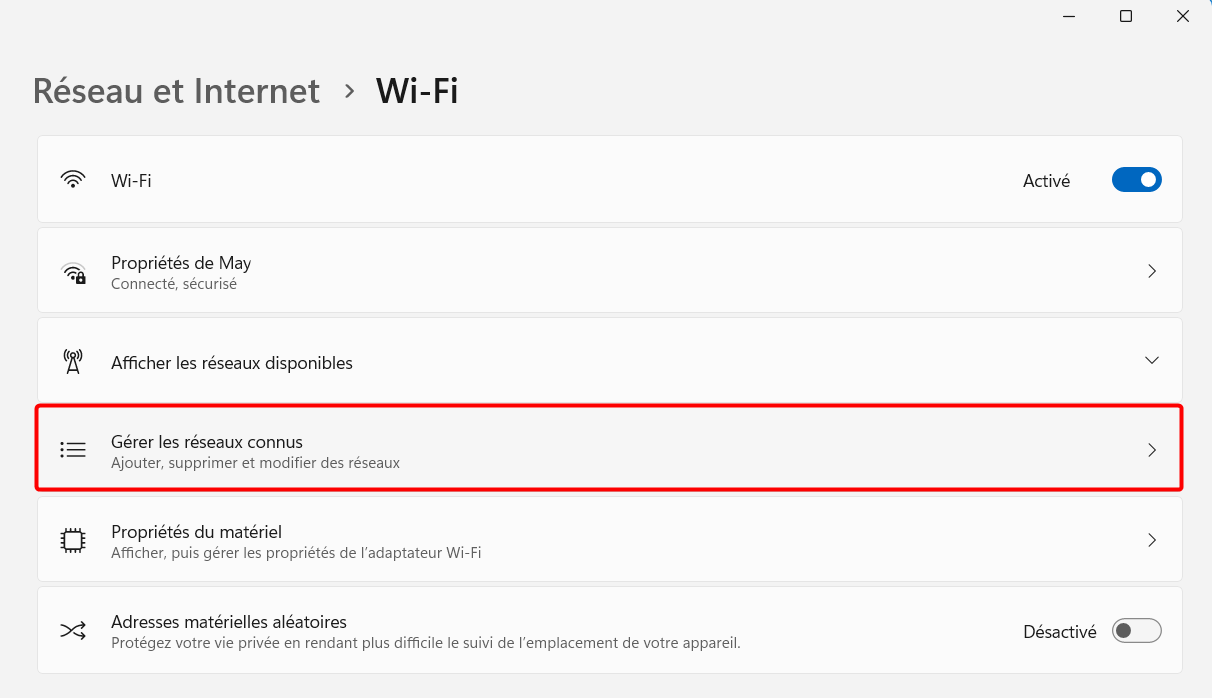Viewport: 1212px width, 698px height.
Task: Expand Afficher les réseaux disponibles chevron
Action: [x=1152, y=360]
